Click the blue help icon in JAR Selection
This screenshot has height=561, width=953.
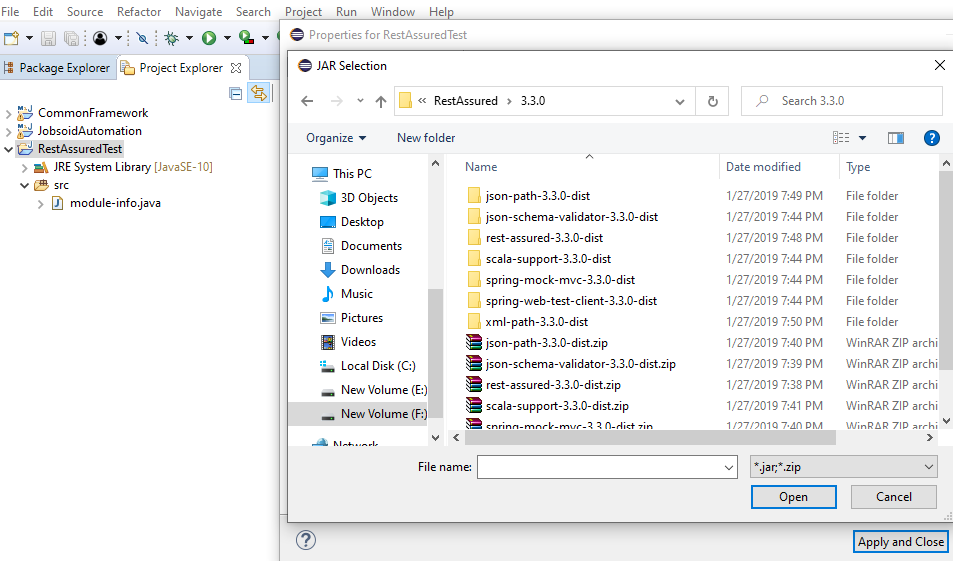click(931, 138)
